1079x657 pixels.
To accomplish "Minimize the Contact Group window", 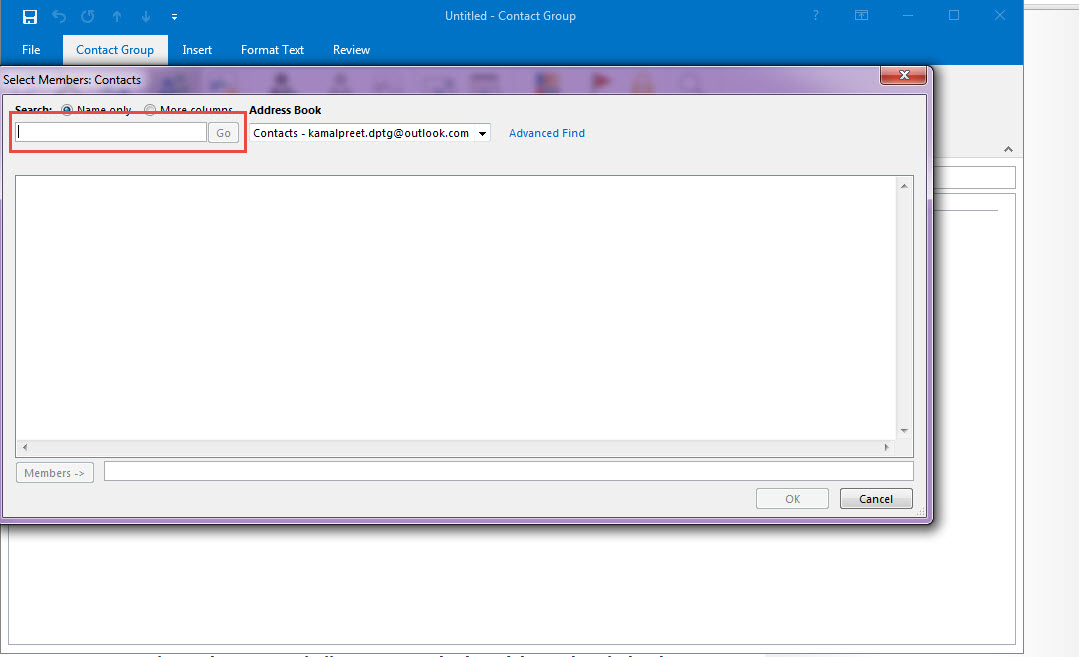I will [x=908, y=15].
